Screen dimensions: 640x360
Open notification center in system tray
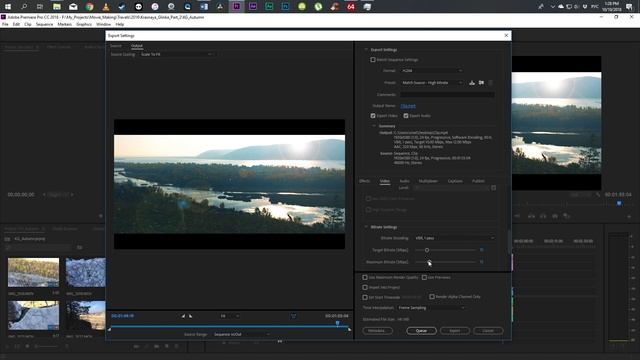click(629, 7)
